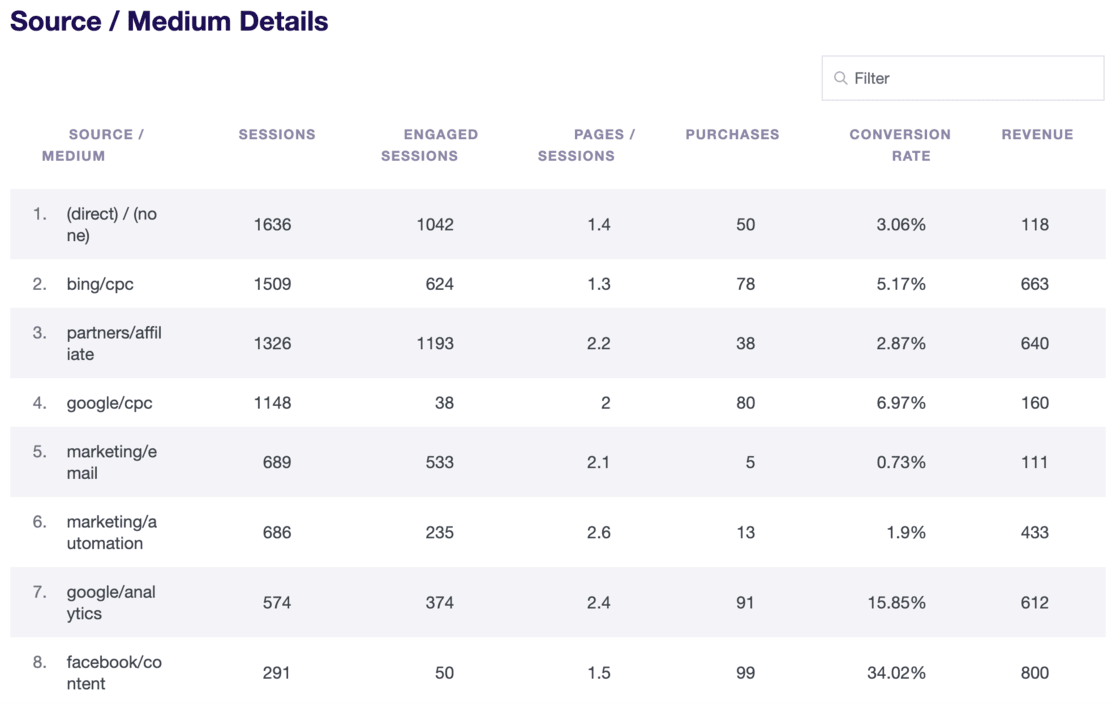Select the marketing/automation row label
The image size is (1116, 703).
[x=112, y=532]
